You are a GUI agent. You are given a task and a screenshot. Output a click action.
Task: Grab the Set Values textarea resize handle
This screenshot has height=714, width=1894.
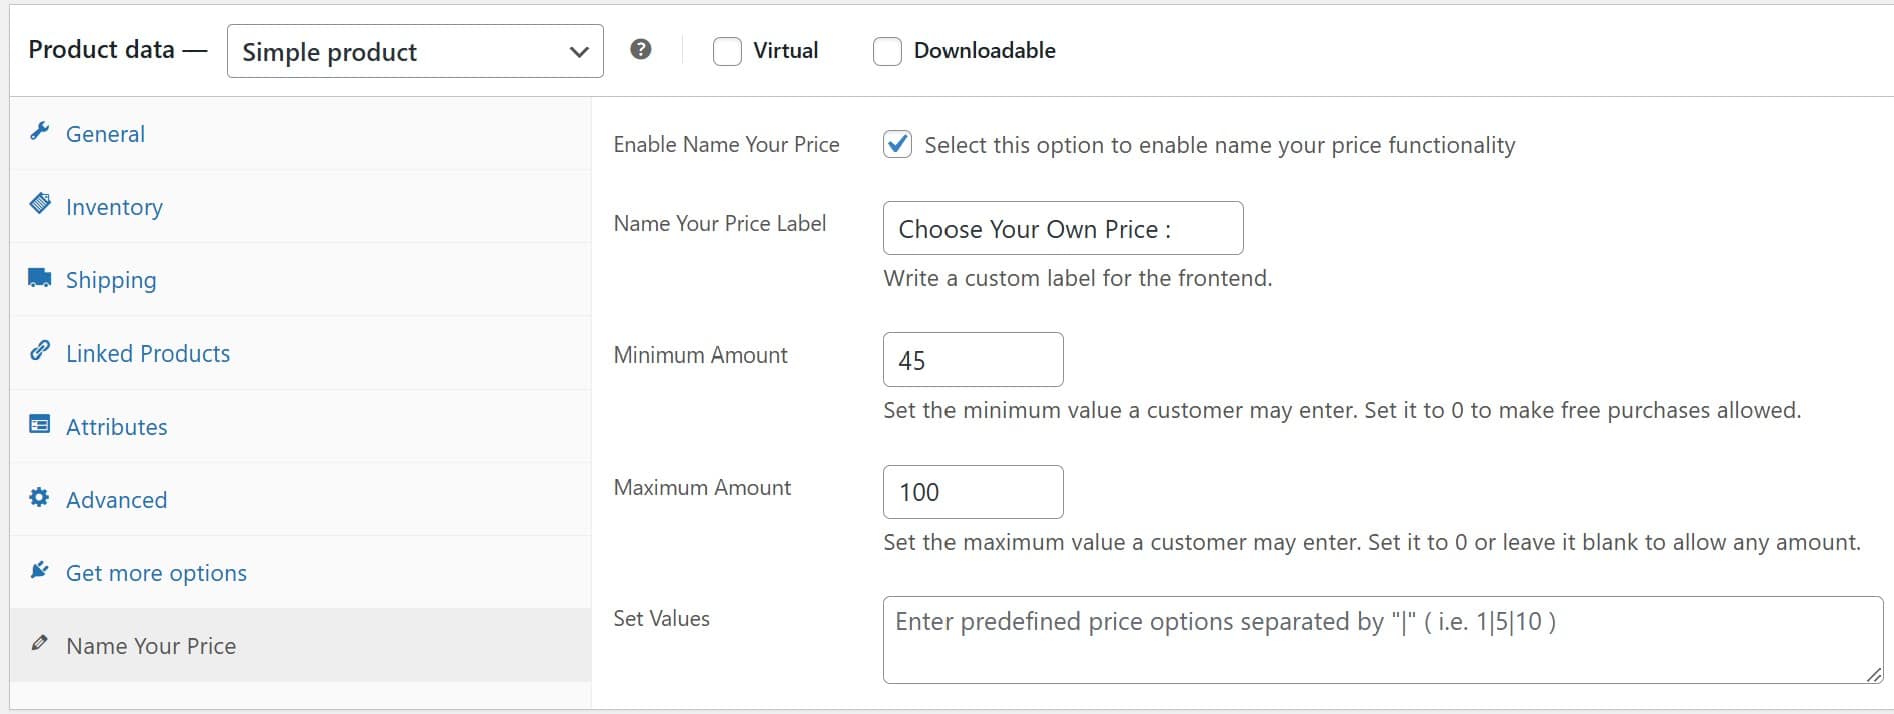(1874, 675)
